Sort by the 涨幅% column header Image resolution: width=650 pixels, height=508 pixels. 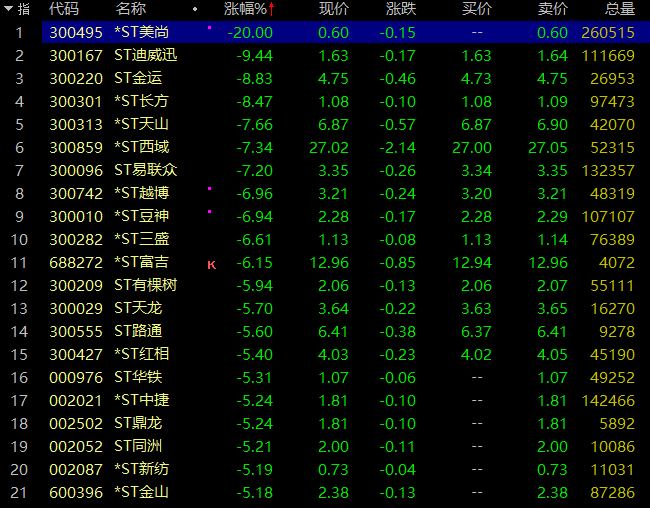(x=245, y=9)
